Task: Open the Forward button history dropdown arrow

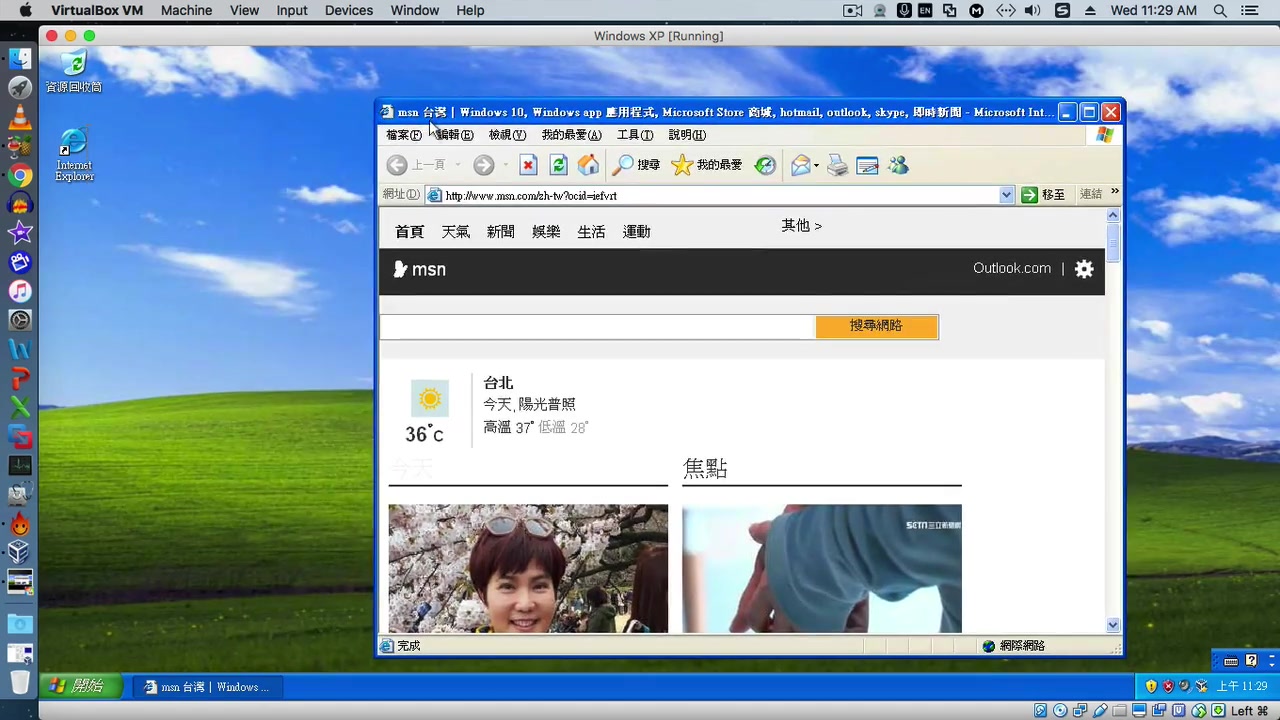Action: click(505, 165)
